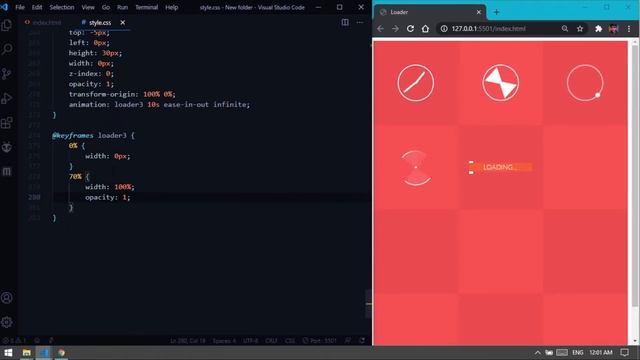Image resolution: width=640 pixels, height=360 pixels.
Task: Click the @keyframes loader3 line in editor
Action: (93, 135)
